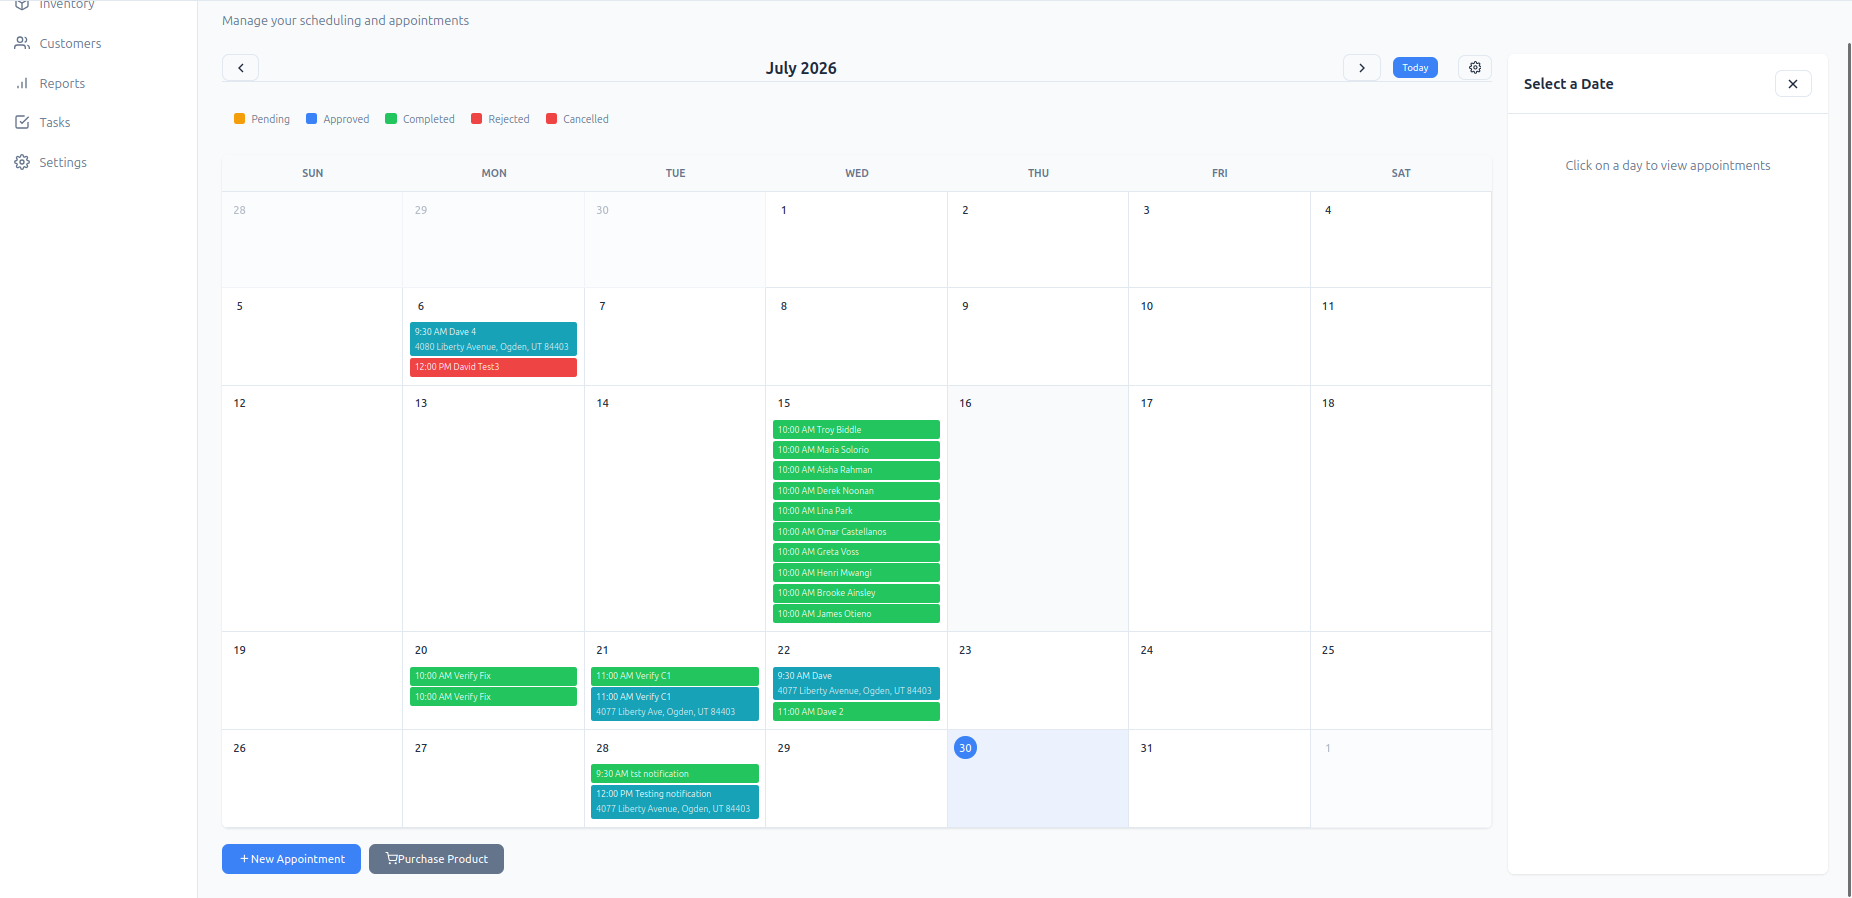The image size is (1852, 898).
Task: Close the Select a Date panel
Action: point(1793,84)
